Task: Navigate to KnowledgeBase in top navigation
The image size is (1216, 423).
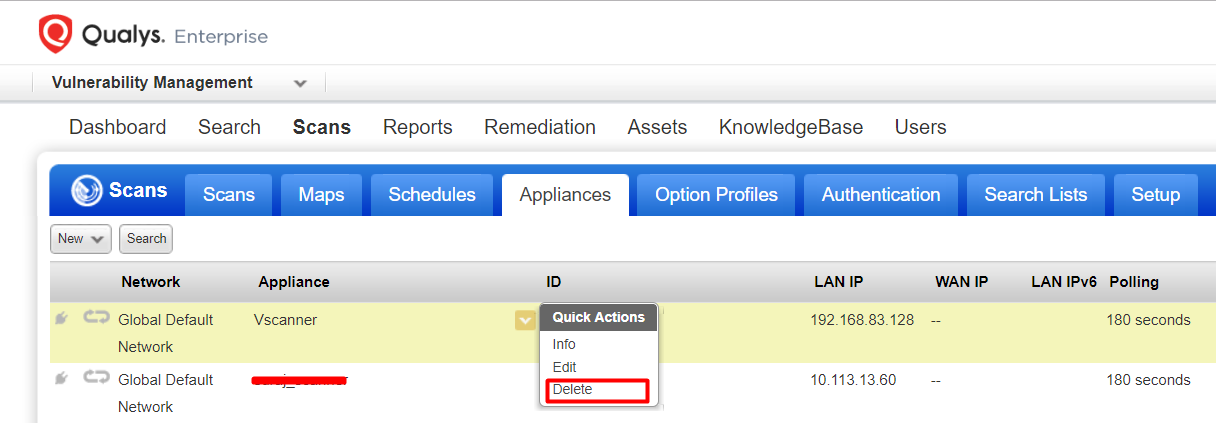Action: [790, 127]
